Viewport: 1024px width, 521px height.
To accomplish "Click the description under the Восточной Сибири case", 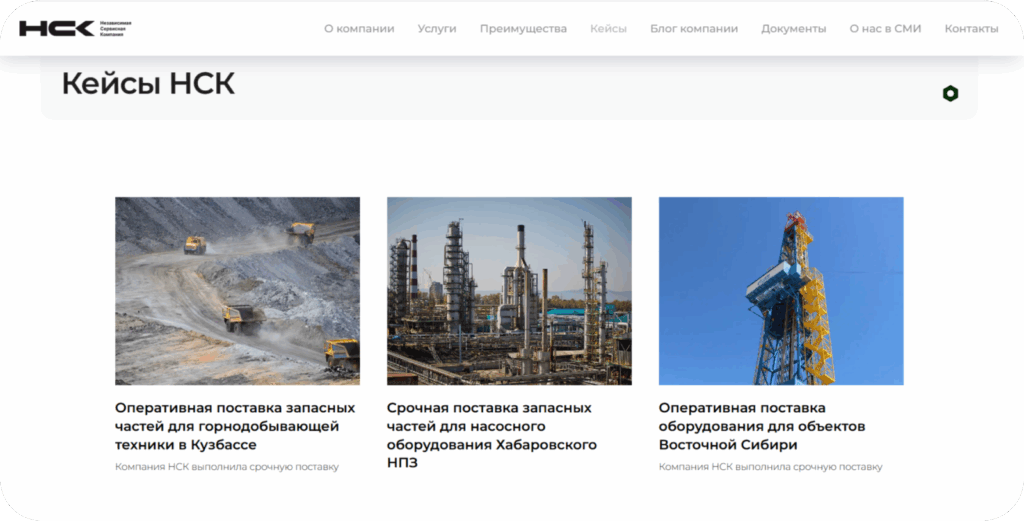I will pos(770,467).
